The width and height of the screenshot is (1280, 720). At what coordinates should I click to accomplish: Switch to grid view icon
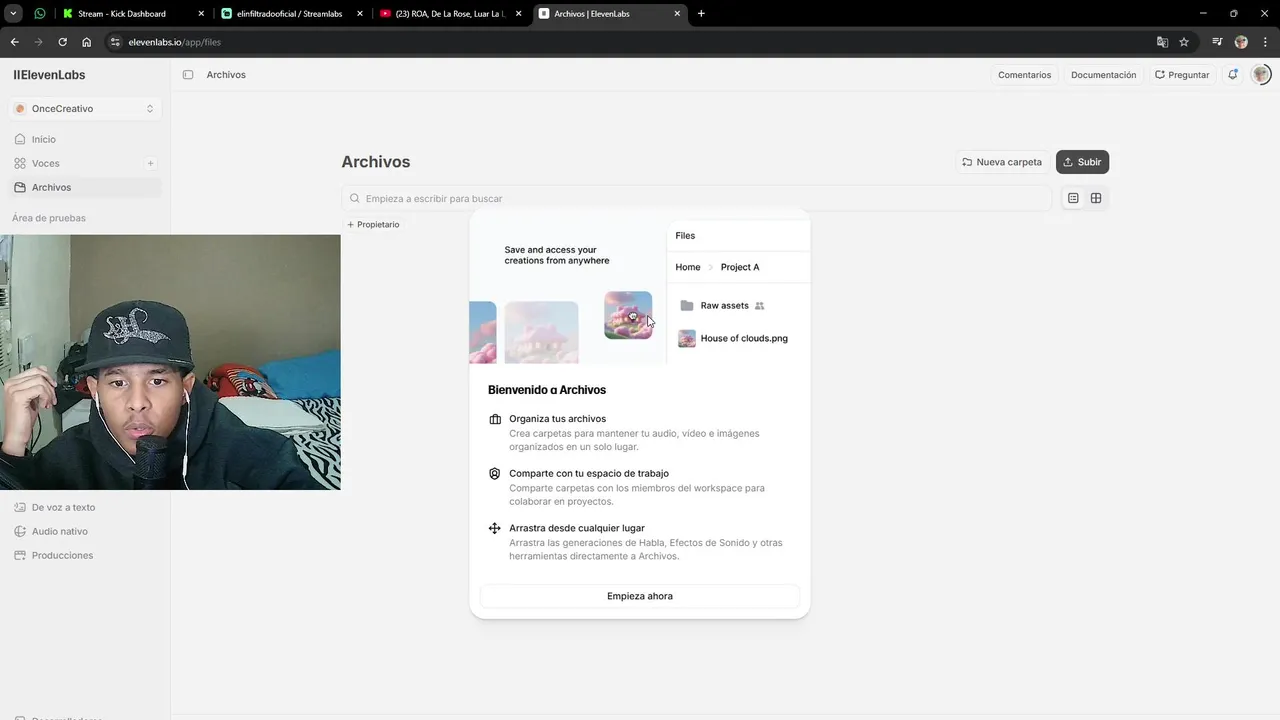1096,198
